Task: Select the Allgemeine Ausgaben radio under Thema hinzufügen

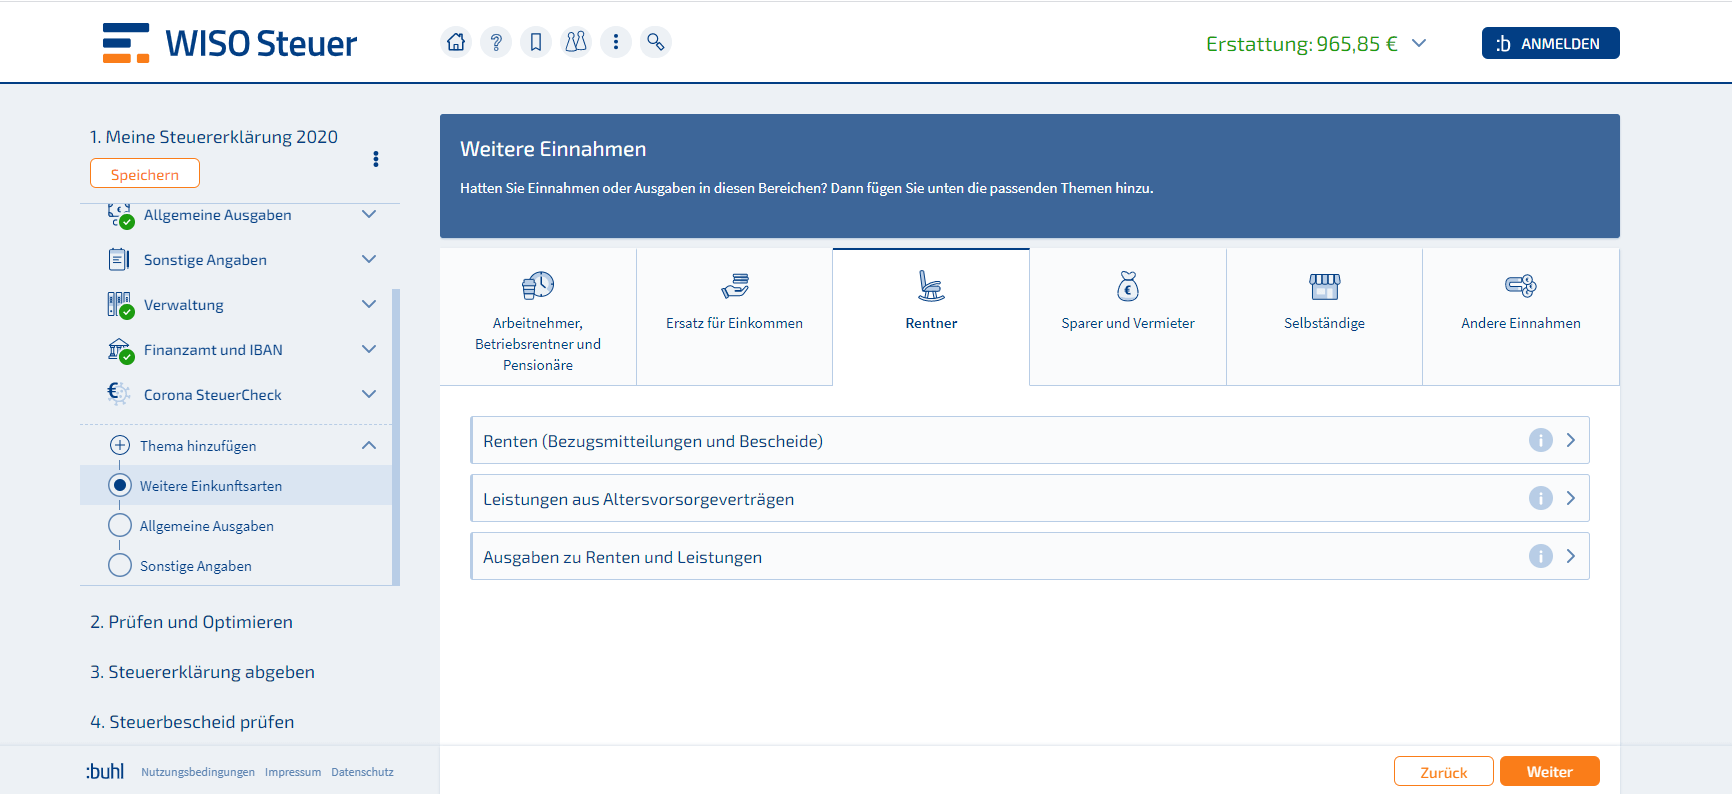Action: click(x=120, y=525)
